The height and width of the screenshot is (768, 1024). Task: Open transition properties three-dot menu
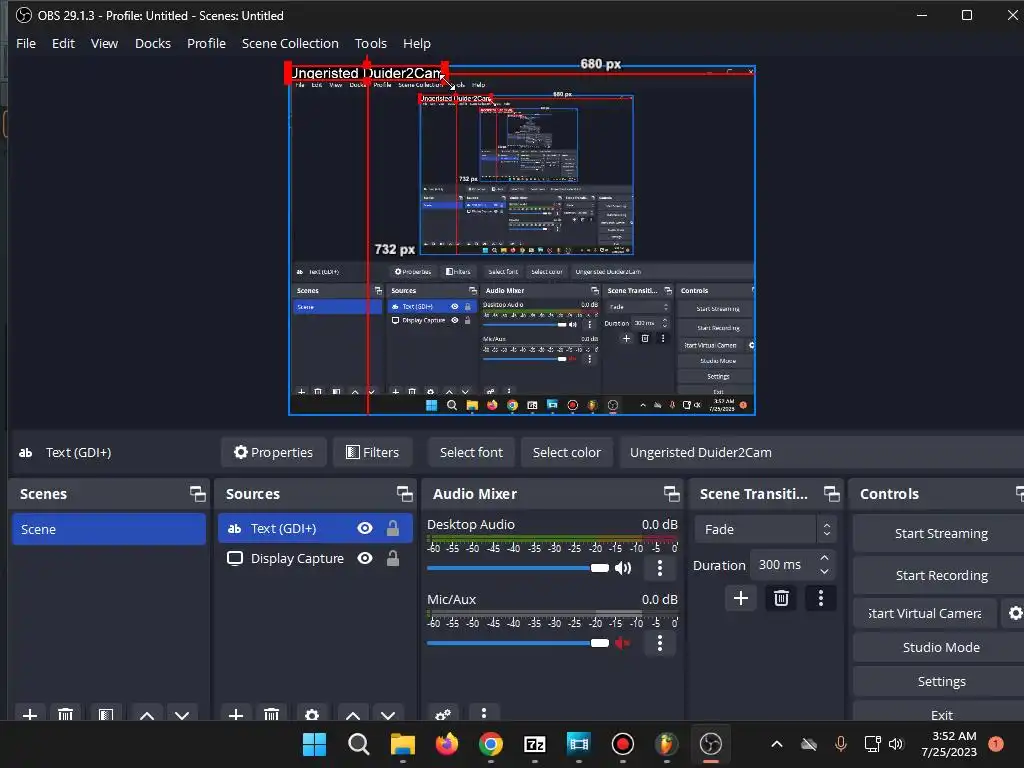pyautogui.click(x=821, y=598)
